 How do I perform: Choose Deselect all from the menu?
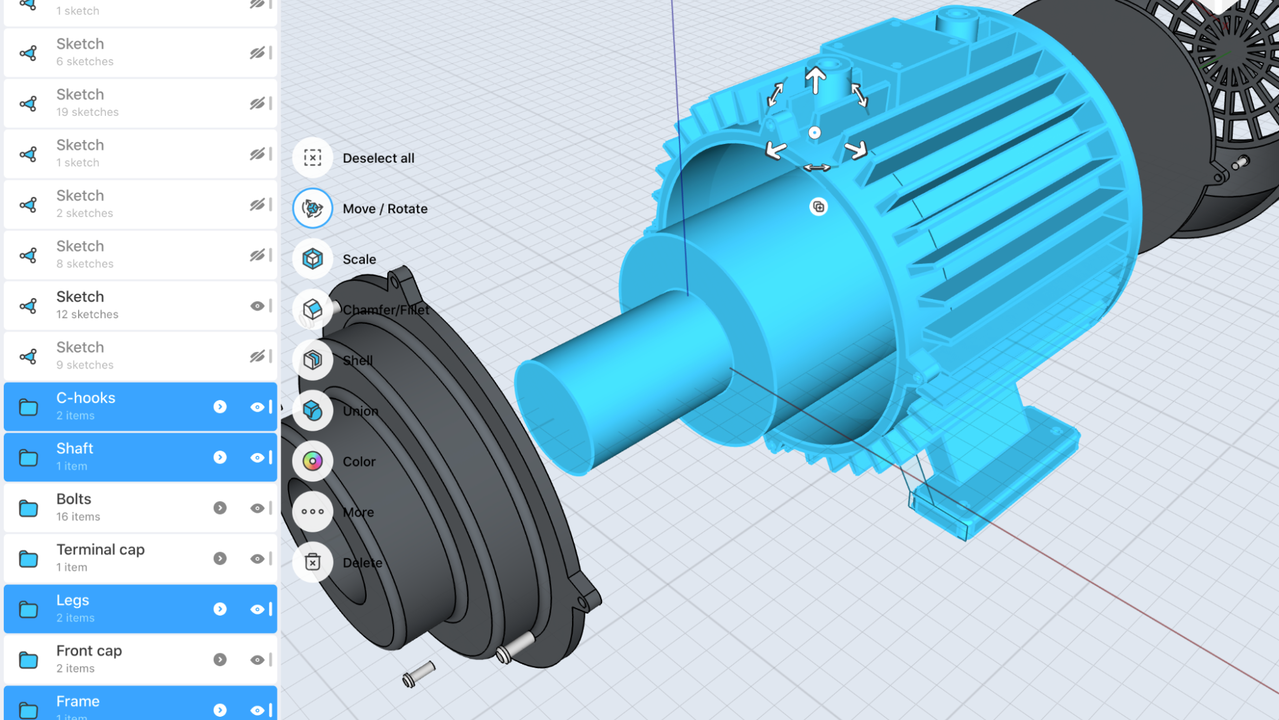[380, 157]
